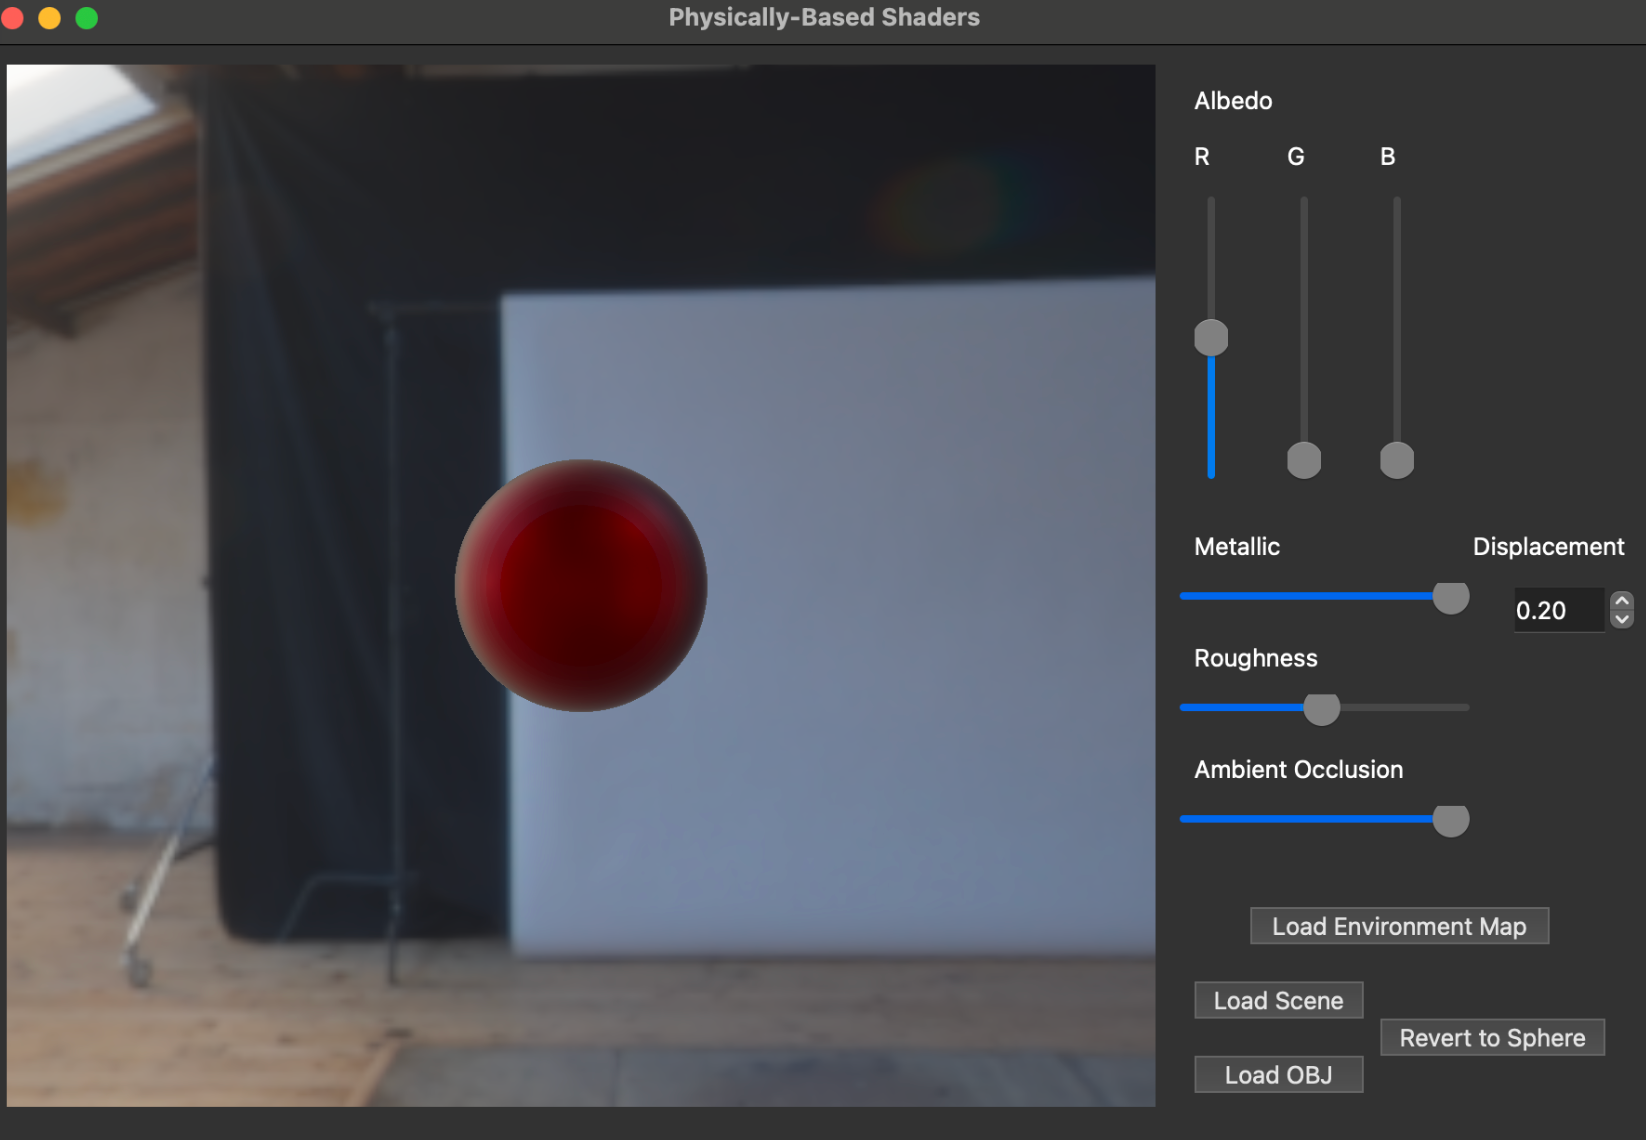Click the Load OBJ button
The width and height of the screenshot is (1646, 1140).
(x=1278, y=1075)
